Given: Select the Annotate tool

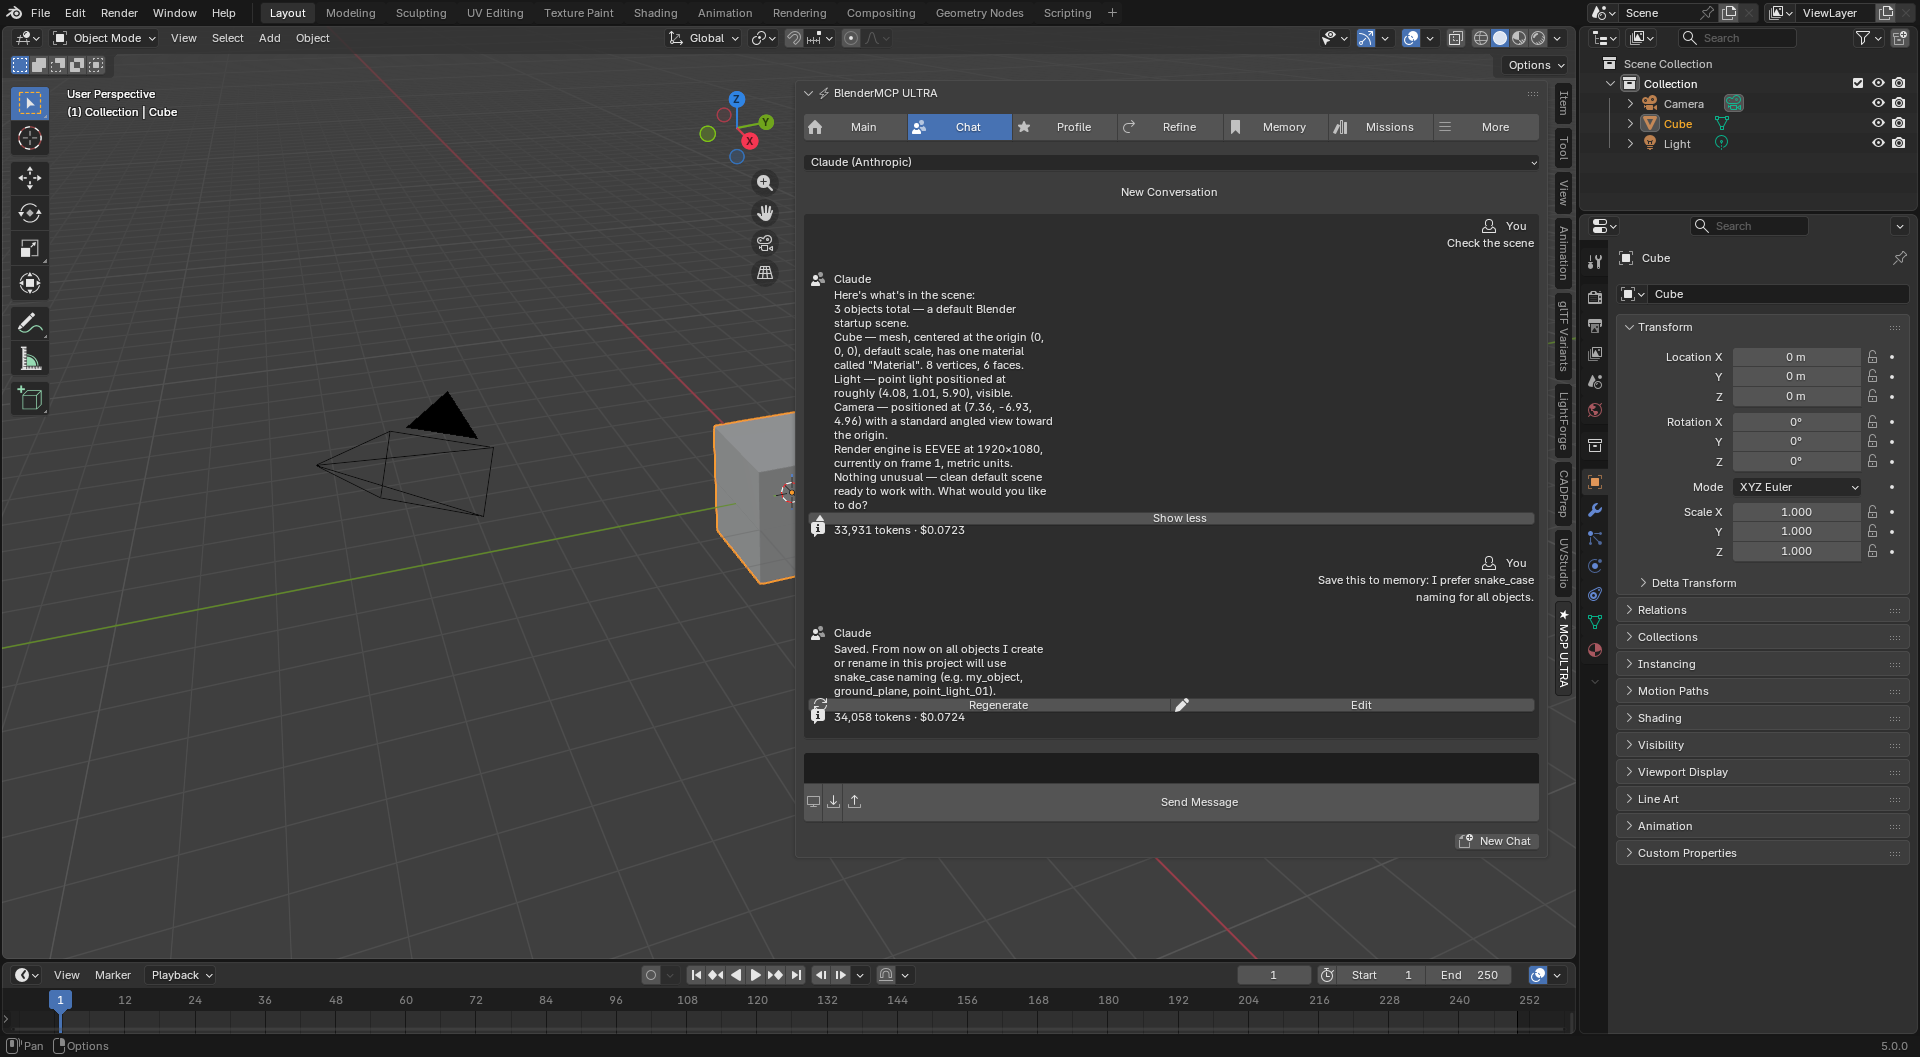Looking at the screenshot, I should [x=30, y=324].
